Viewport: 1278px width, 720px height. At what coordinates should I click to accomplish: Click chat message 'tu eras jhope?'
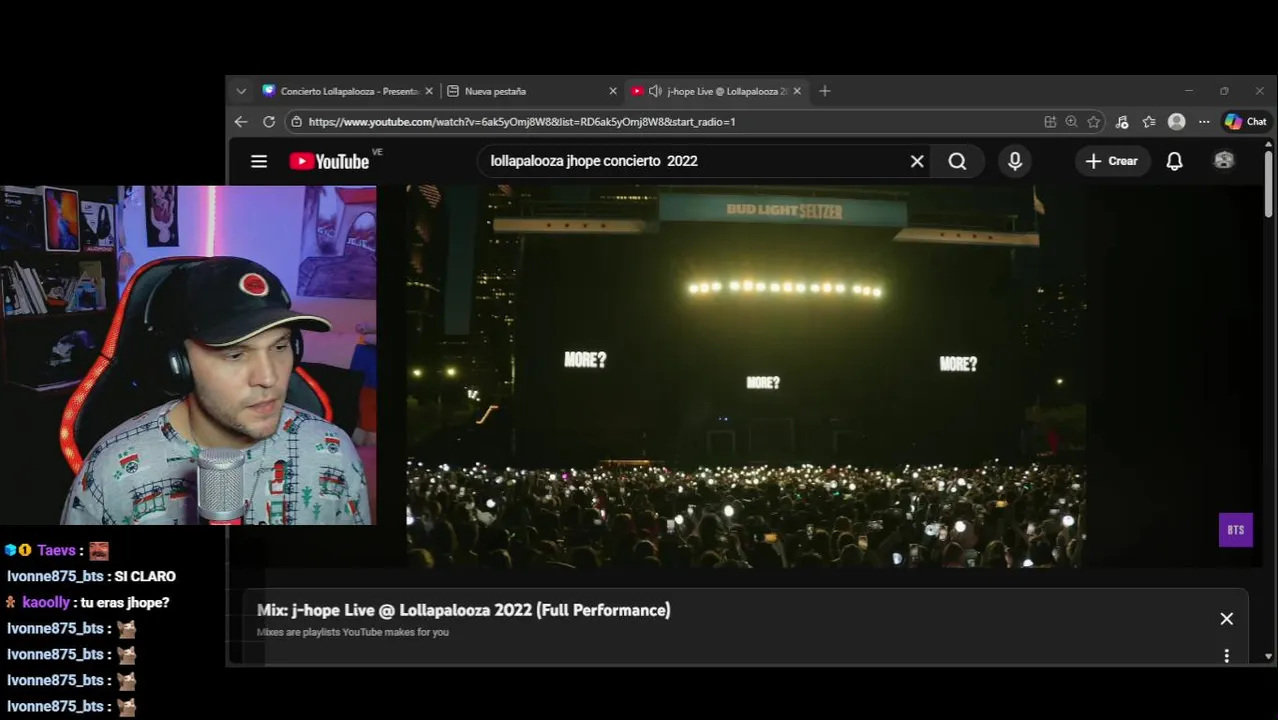coord(126,602)
